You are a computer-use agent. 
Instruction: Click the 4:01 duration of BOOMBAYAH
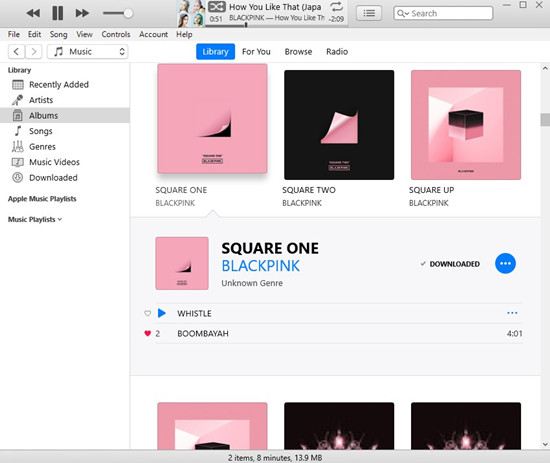click(514, 334)
